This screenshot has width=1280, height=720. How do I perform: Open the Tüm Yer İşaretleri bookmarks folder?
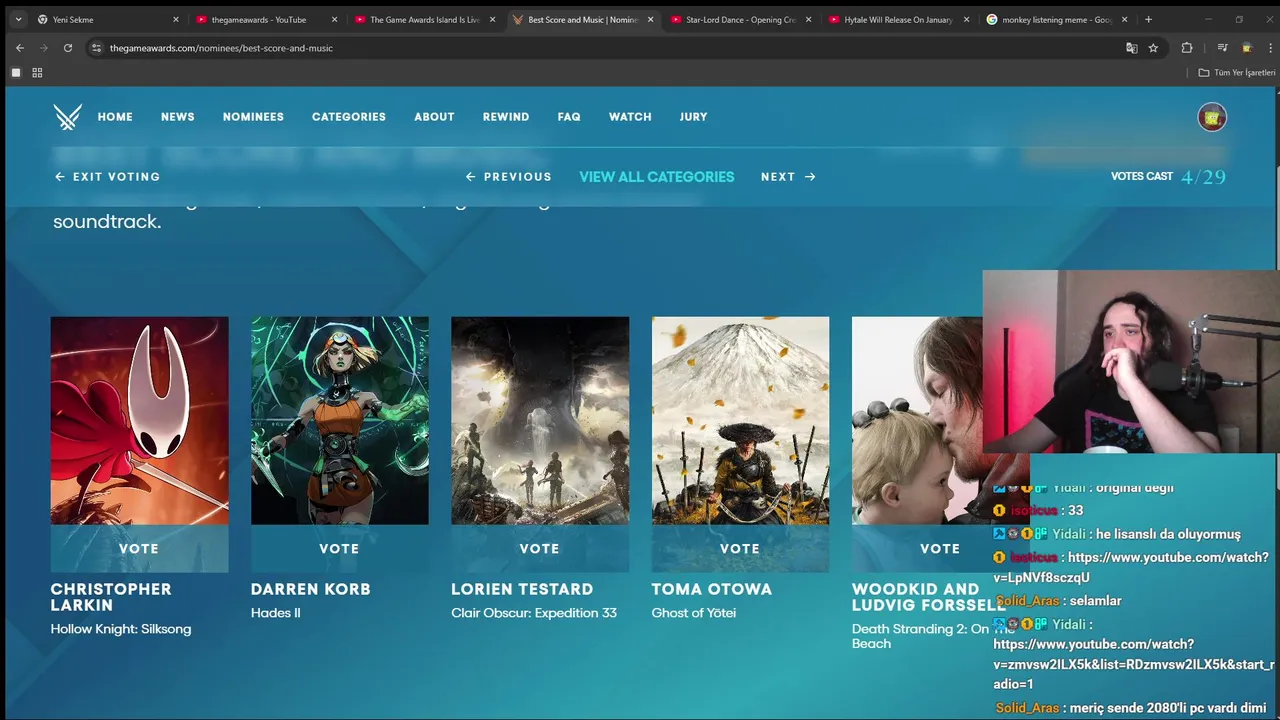point(1237,73)
